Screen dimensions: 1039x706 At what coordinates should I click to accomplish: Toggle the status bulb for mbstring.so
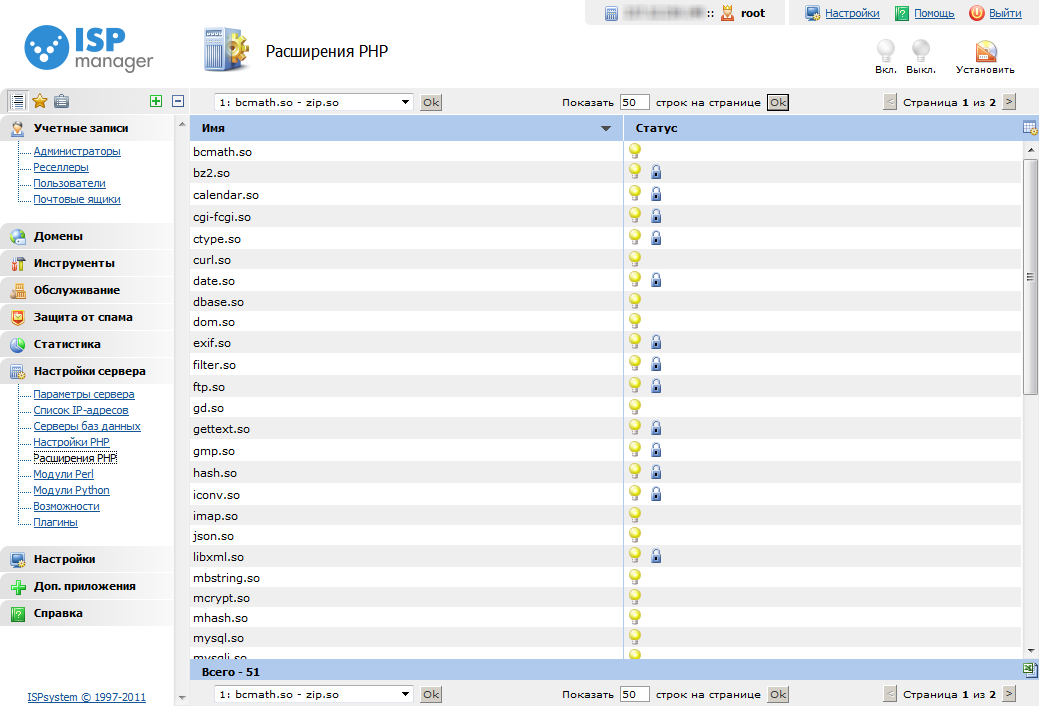(x=634, y=577)
